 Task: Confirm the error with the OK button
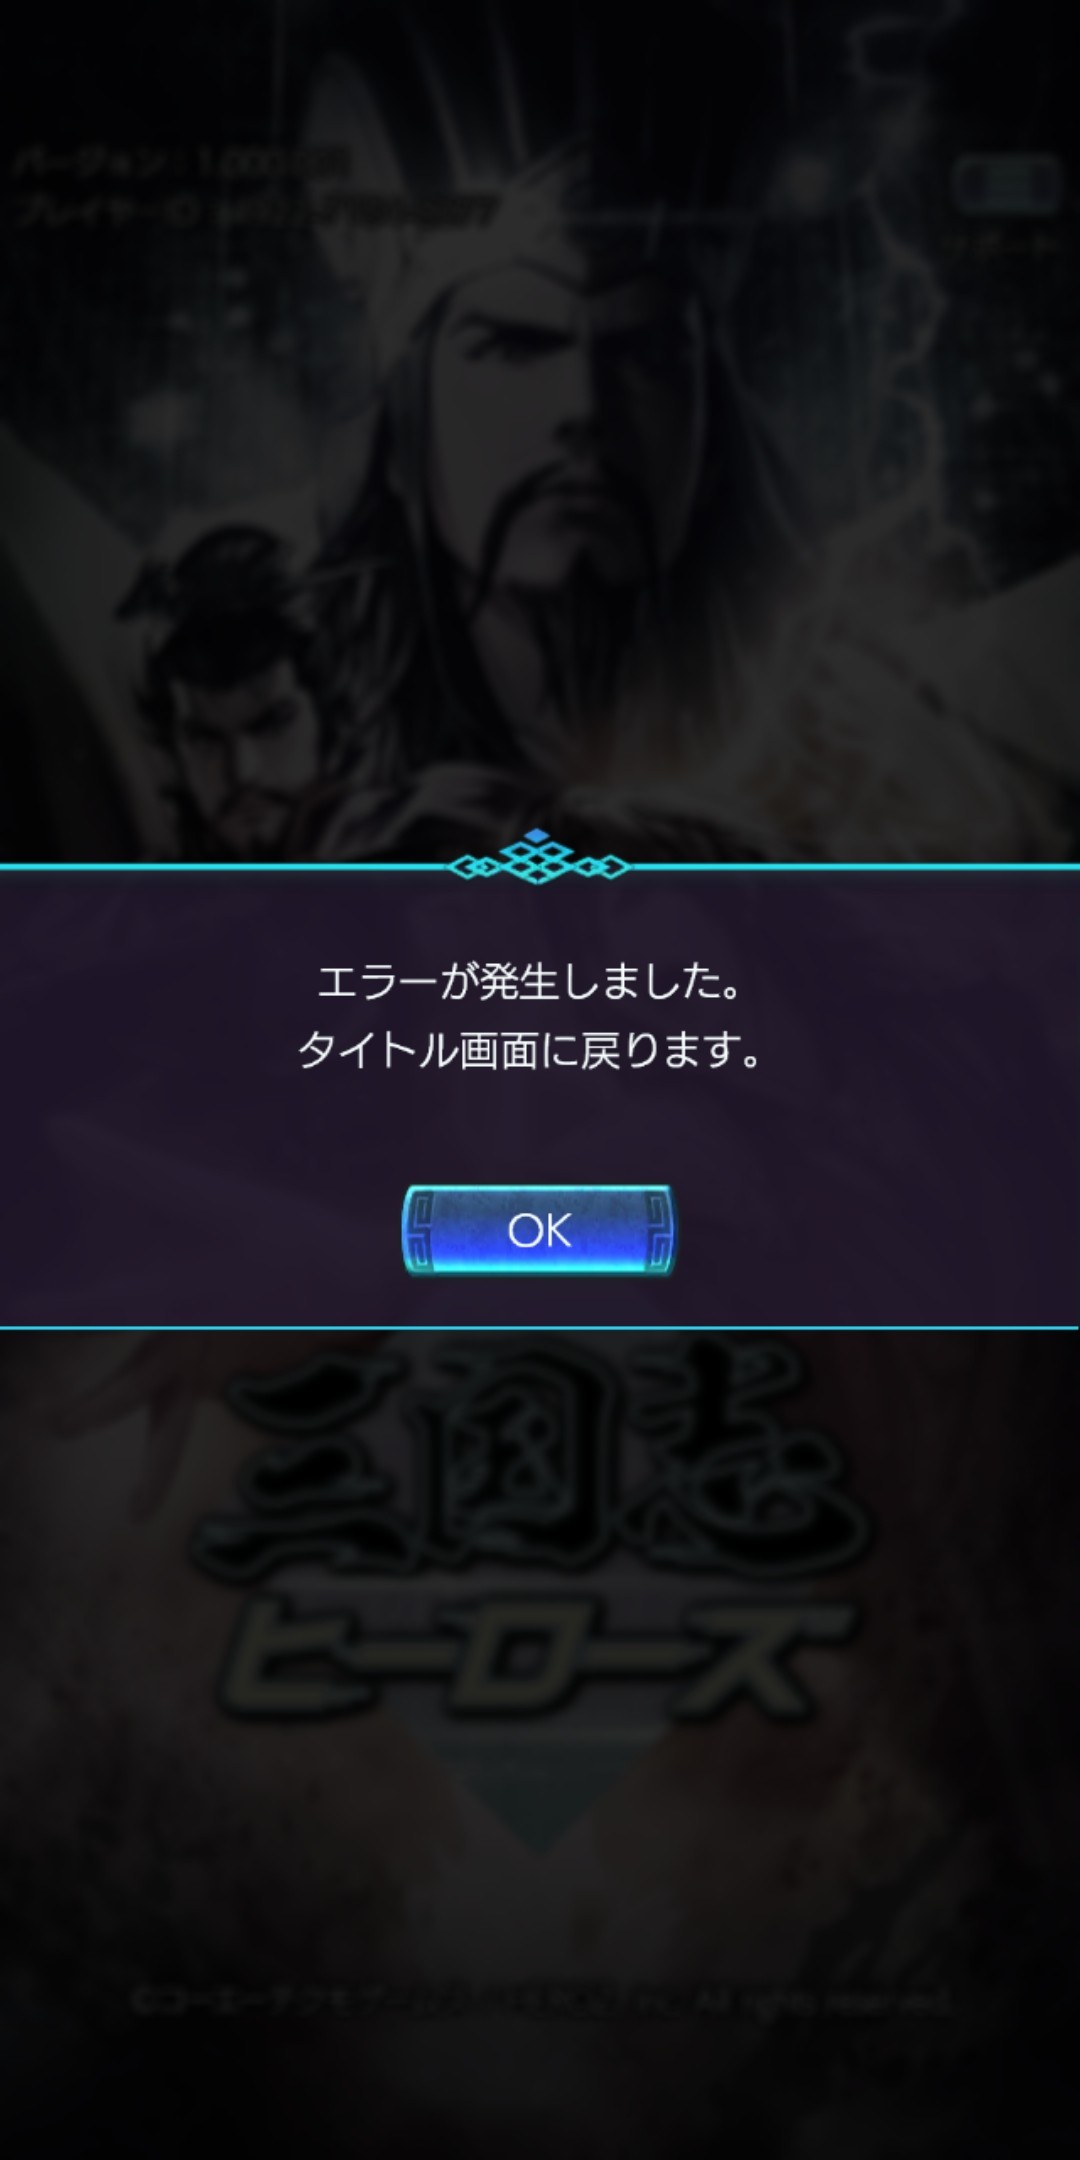[538, 1230]
